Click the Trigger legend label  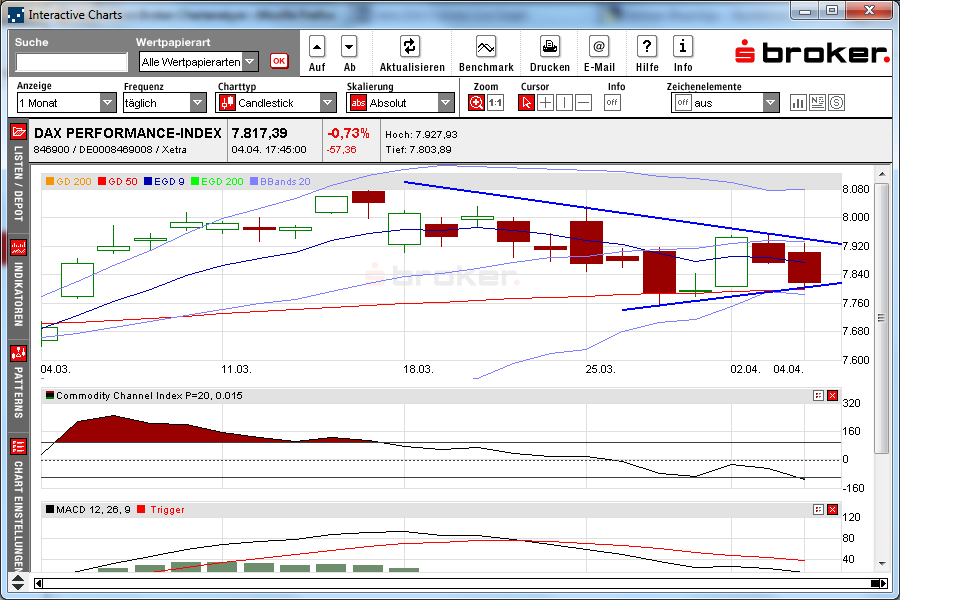(x=167, y=509)
